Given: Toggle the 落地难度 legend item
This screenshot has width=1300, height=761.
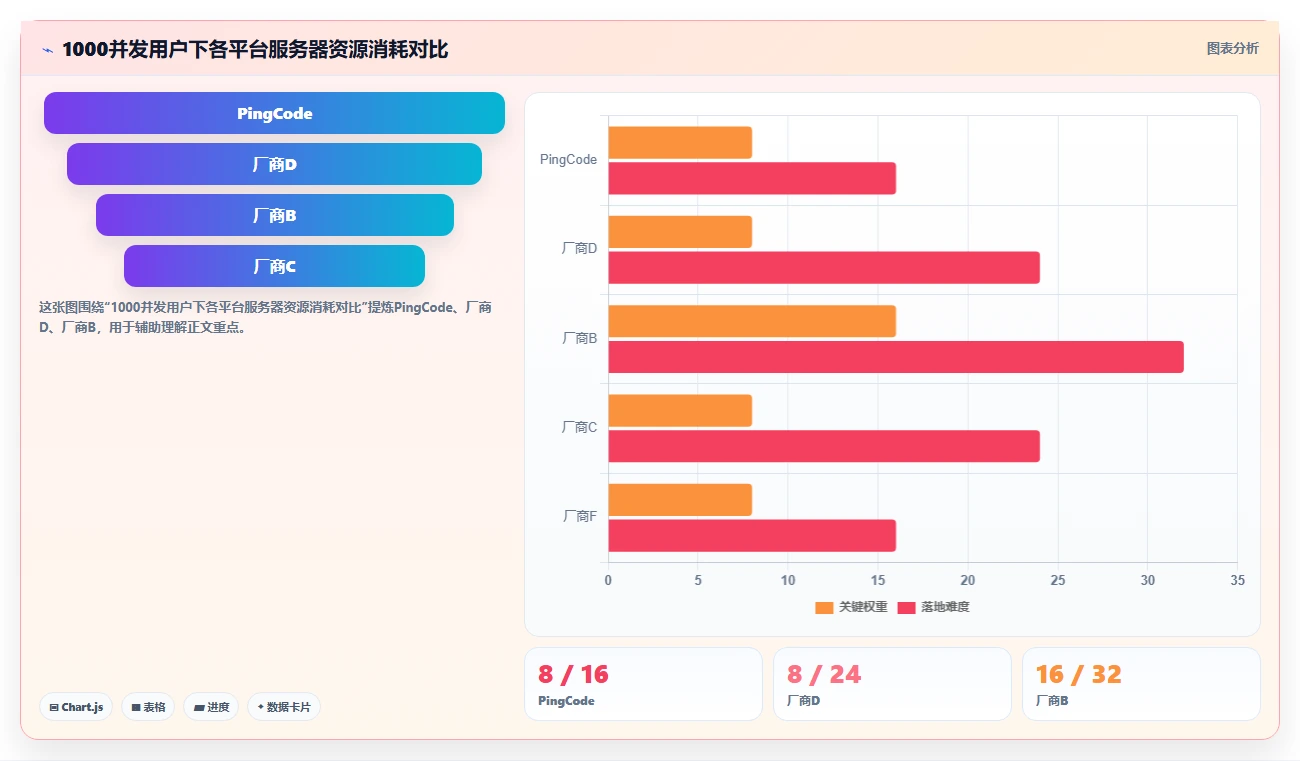Looking at the screenshot, I should pyautogui.click(x=933, y=607).
